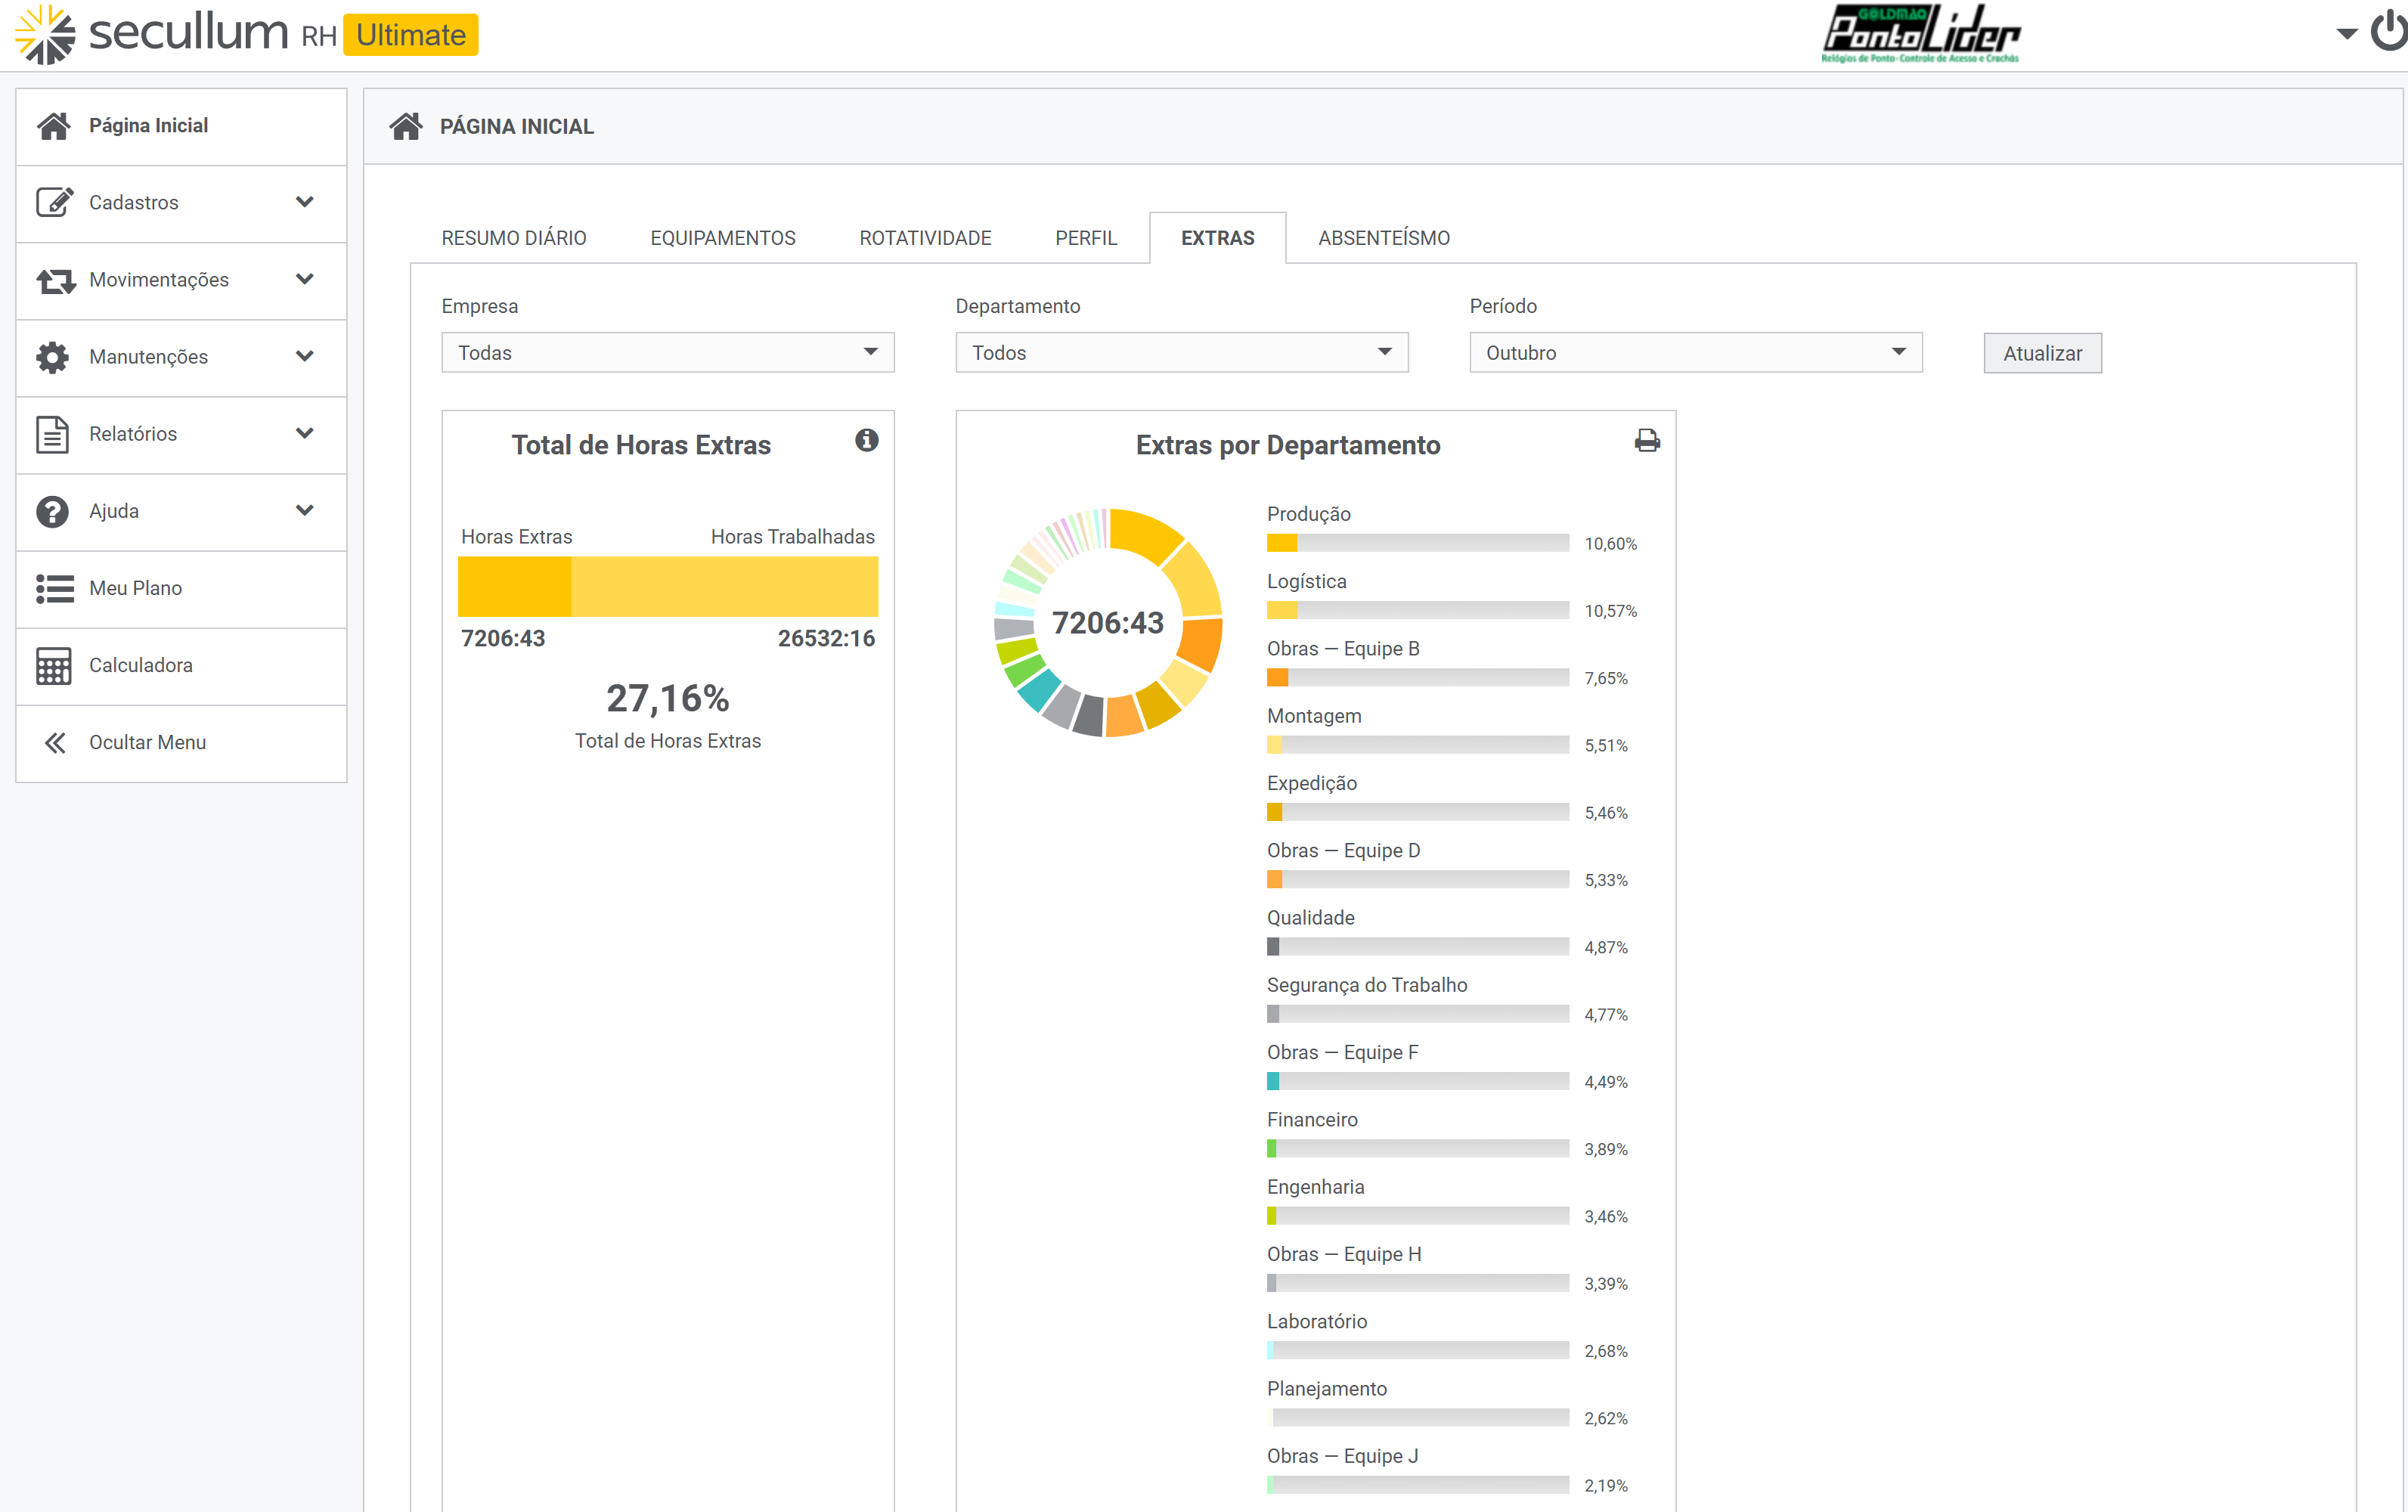Click Ocultar Menu to hide sidebar
The image size is (2408, 1512).
[181, 743]
